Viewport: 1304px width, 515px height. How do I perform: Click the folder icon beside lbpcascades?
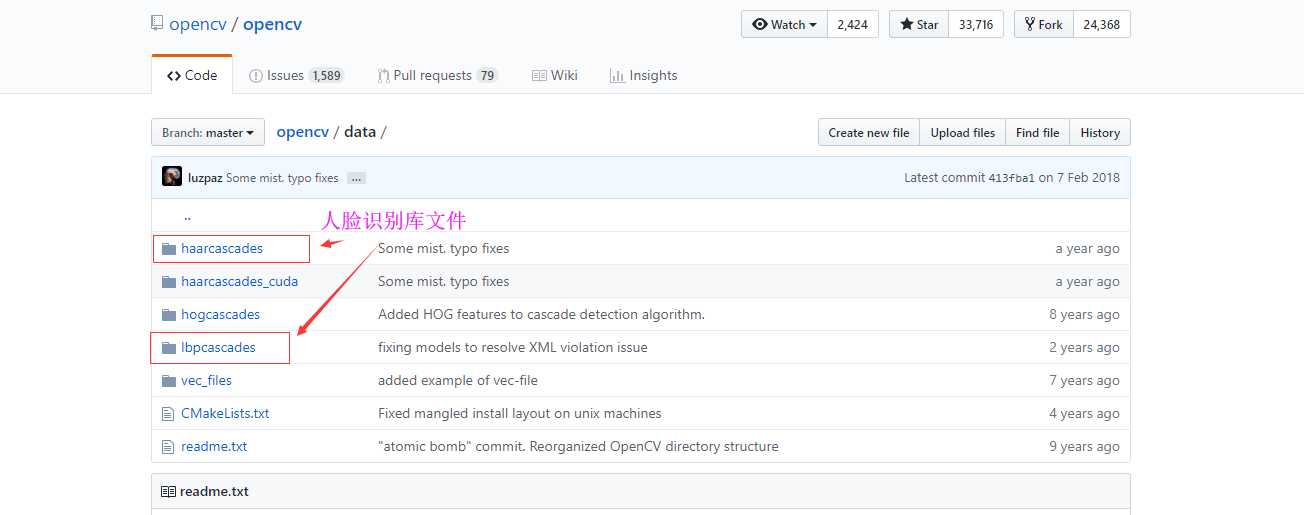click(168, 347)
